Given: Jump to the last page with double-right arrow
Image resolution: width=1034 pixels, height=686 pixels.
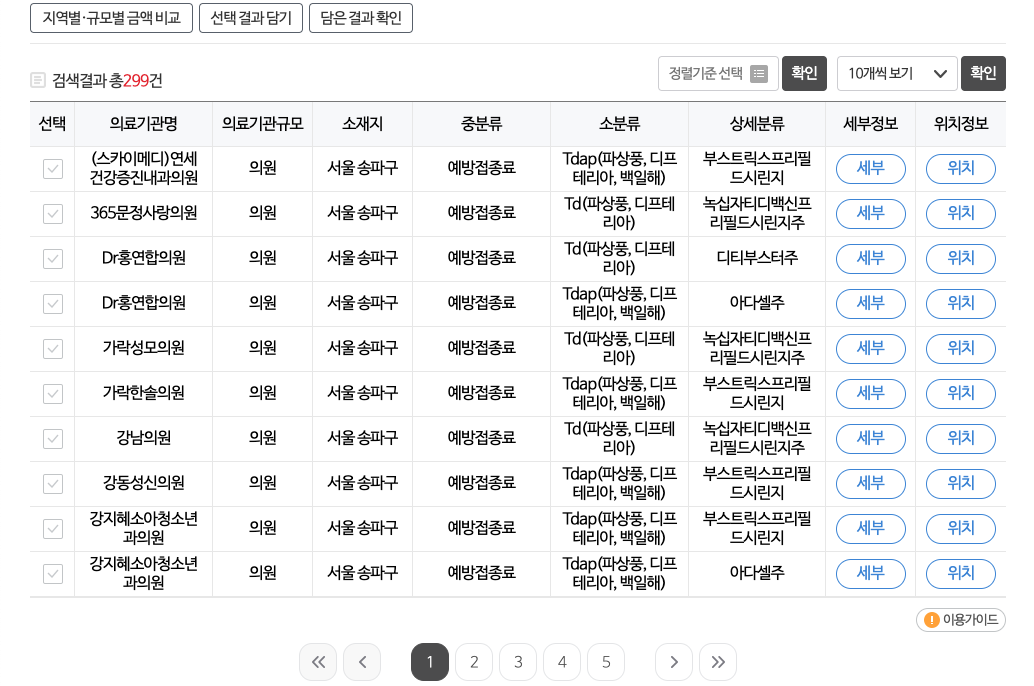Looking at the screenshot, I should pos(718,661).
